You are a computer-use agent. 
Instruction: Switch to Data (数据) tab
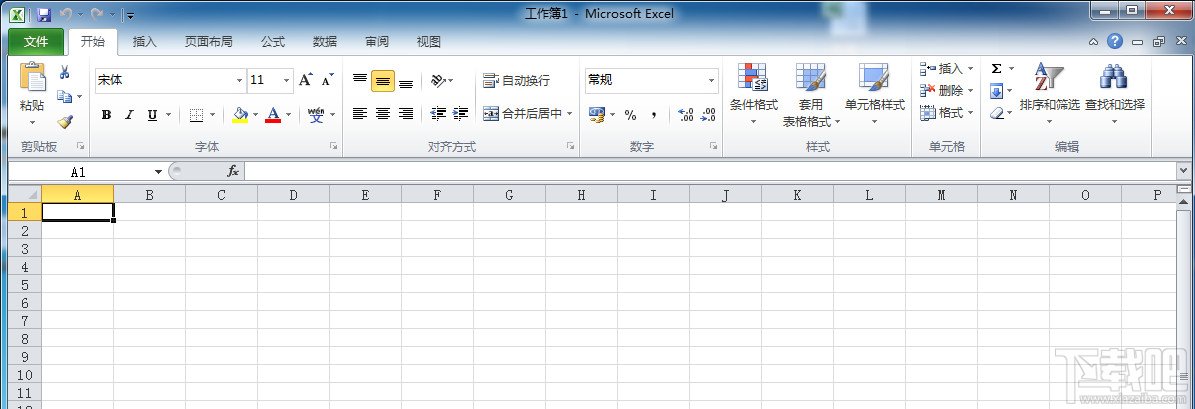pos(325,42)
